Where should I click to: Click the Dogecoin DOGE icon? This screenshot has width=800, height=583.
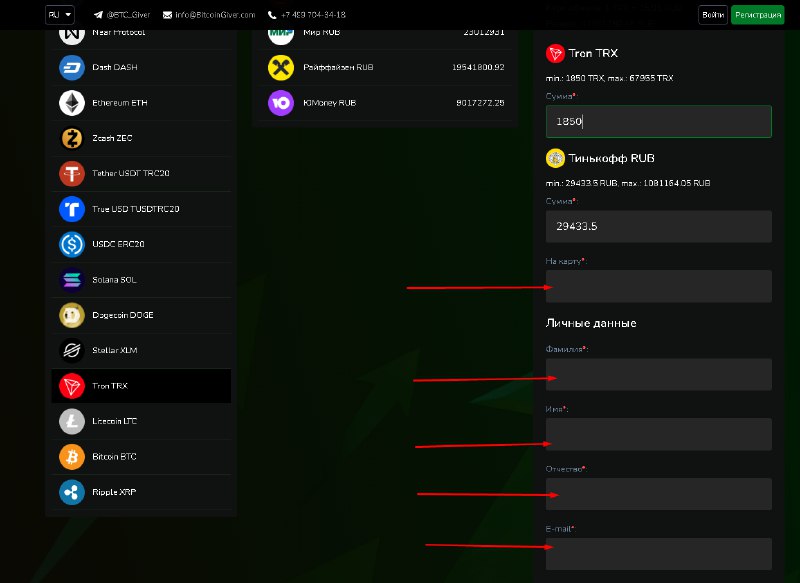tap(72, 315)
